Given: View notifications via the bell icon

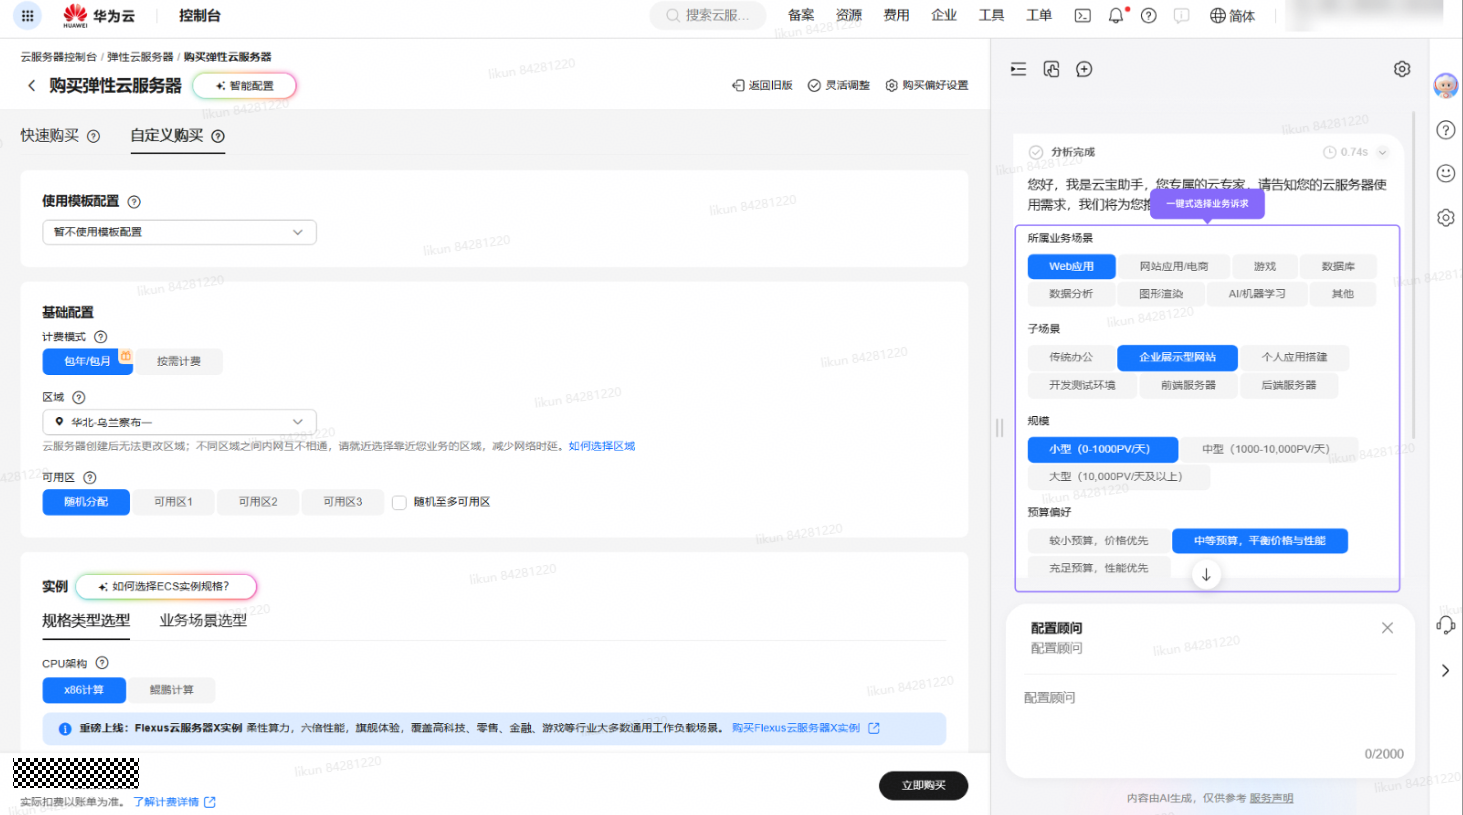Looking at the screenshot, I should coord(1116,16).
